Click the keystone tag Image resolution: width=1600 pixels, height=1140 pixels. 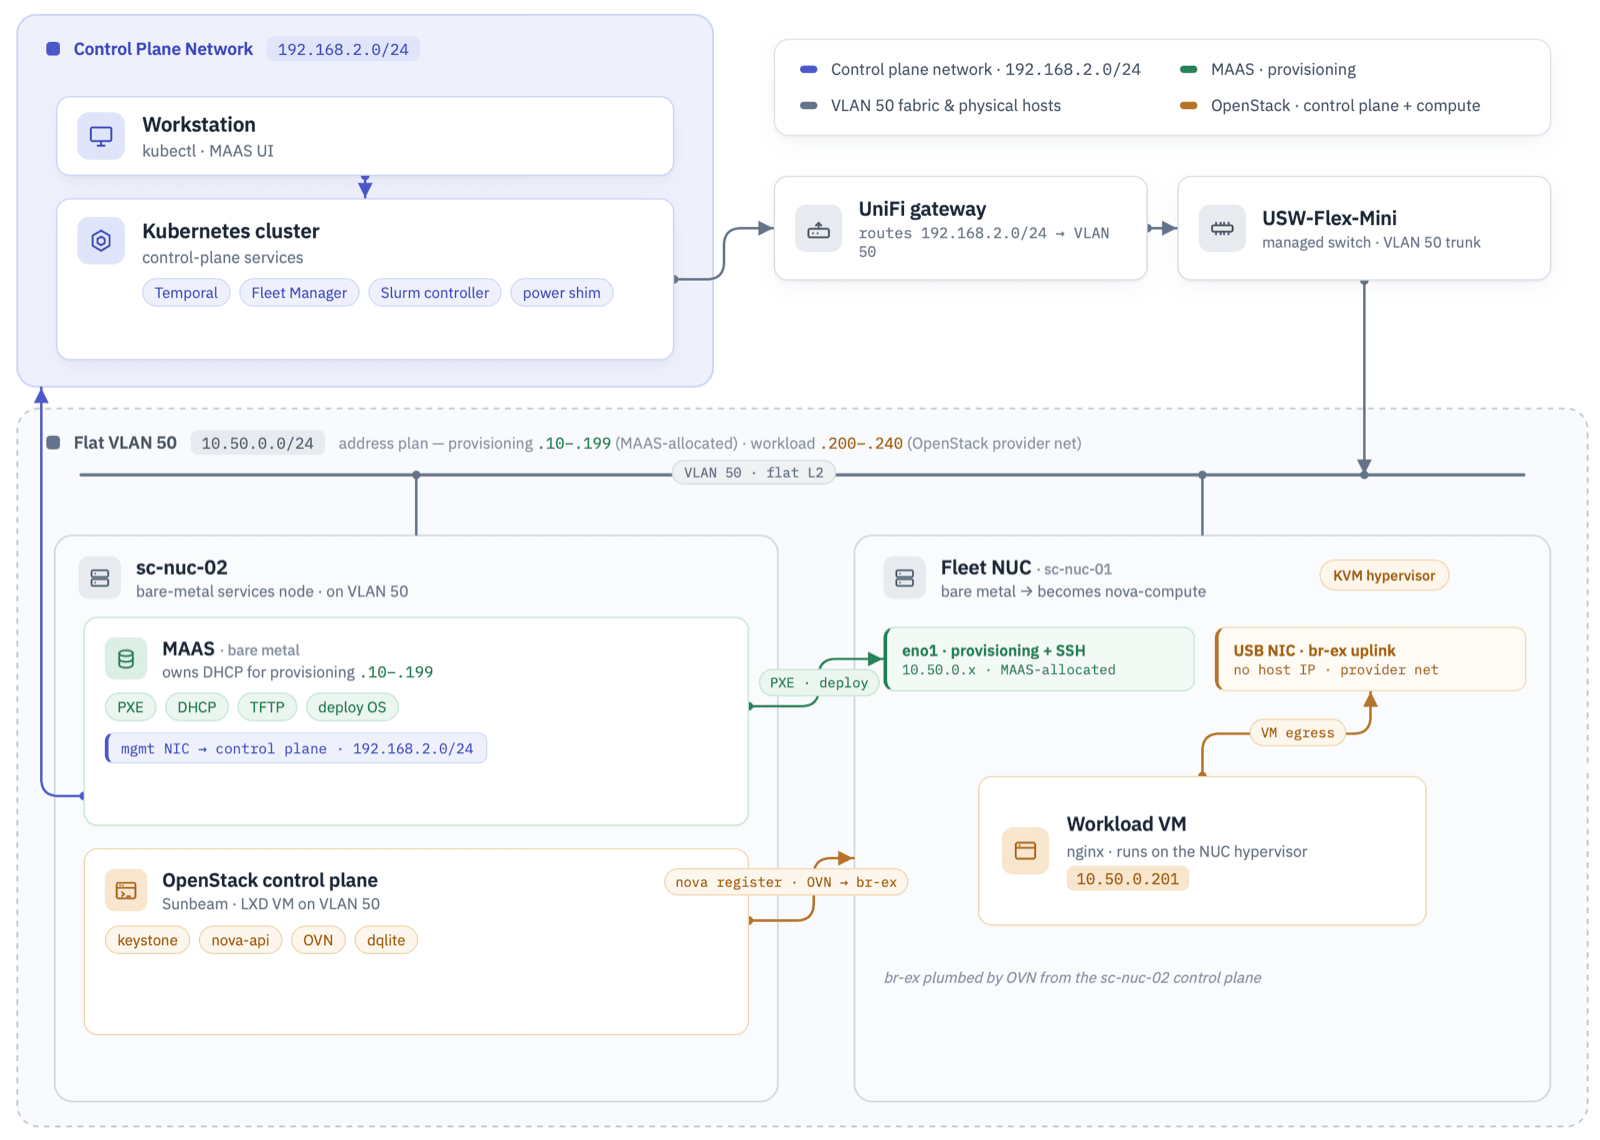pyautogui.click(x=147, y=940)
